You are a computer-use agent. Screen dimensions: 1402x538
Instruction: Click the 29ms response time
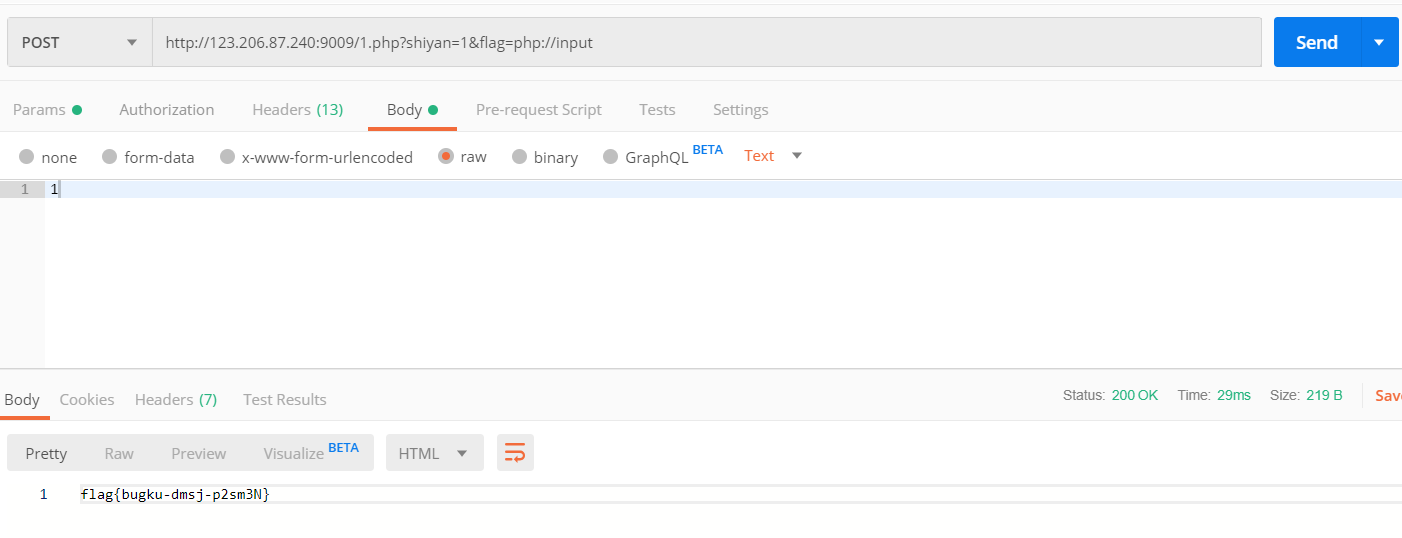point(1234,395)
